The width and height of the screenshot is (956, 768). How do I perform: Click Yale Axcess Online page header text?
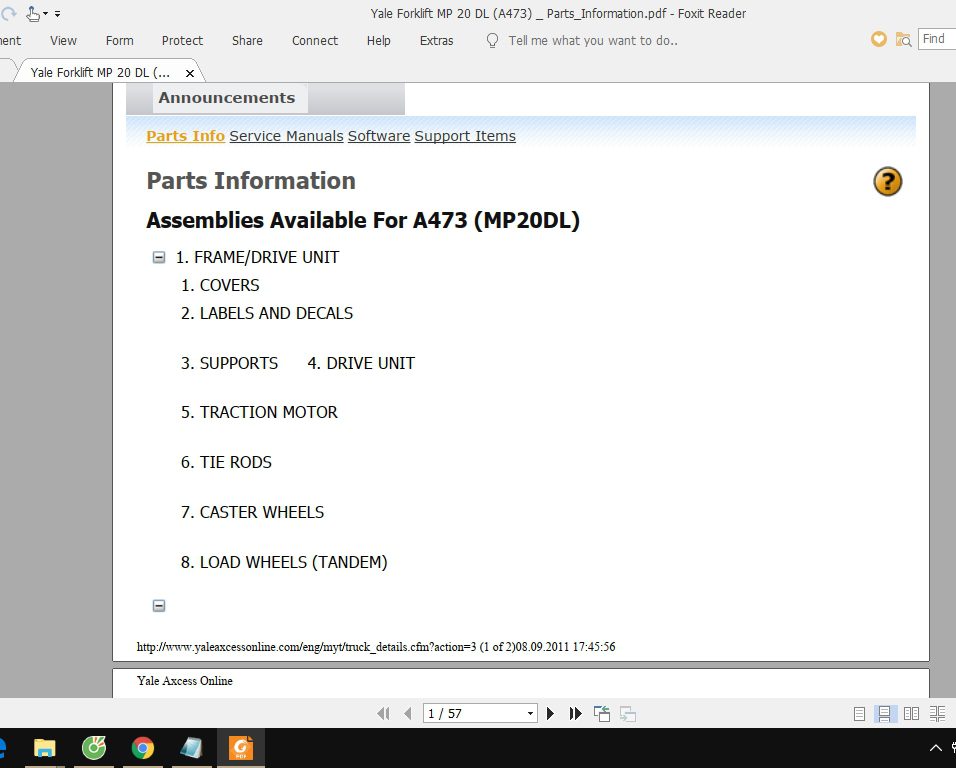click(x=185, y=681)
